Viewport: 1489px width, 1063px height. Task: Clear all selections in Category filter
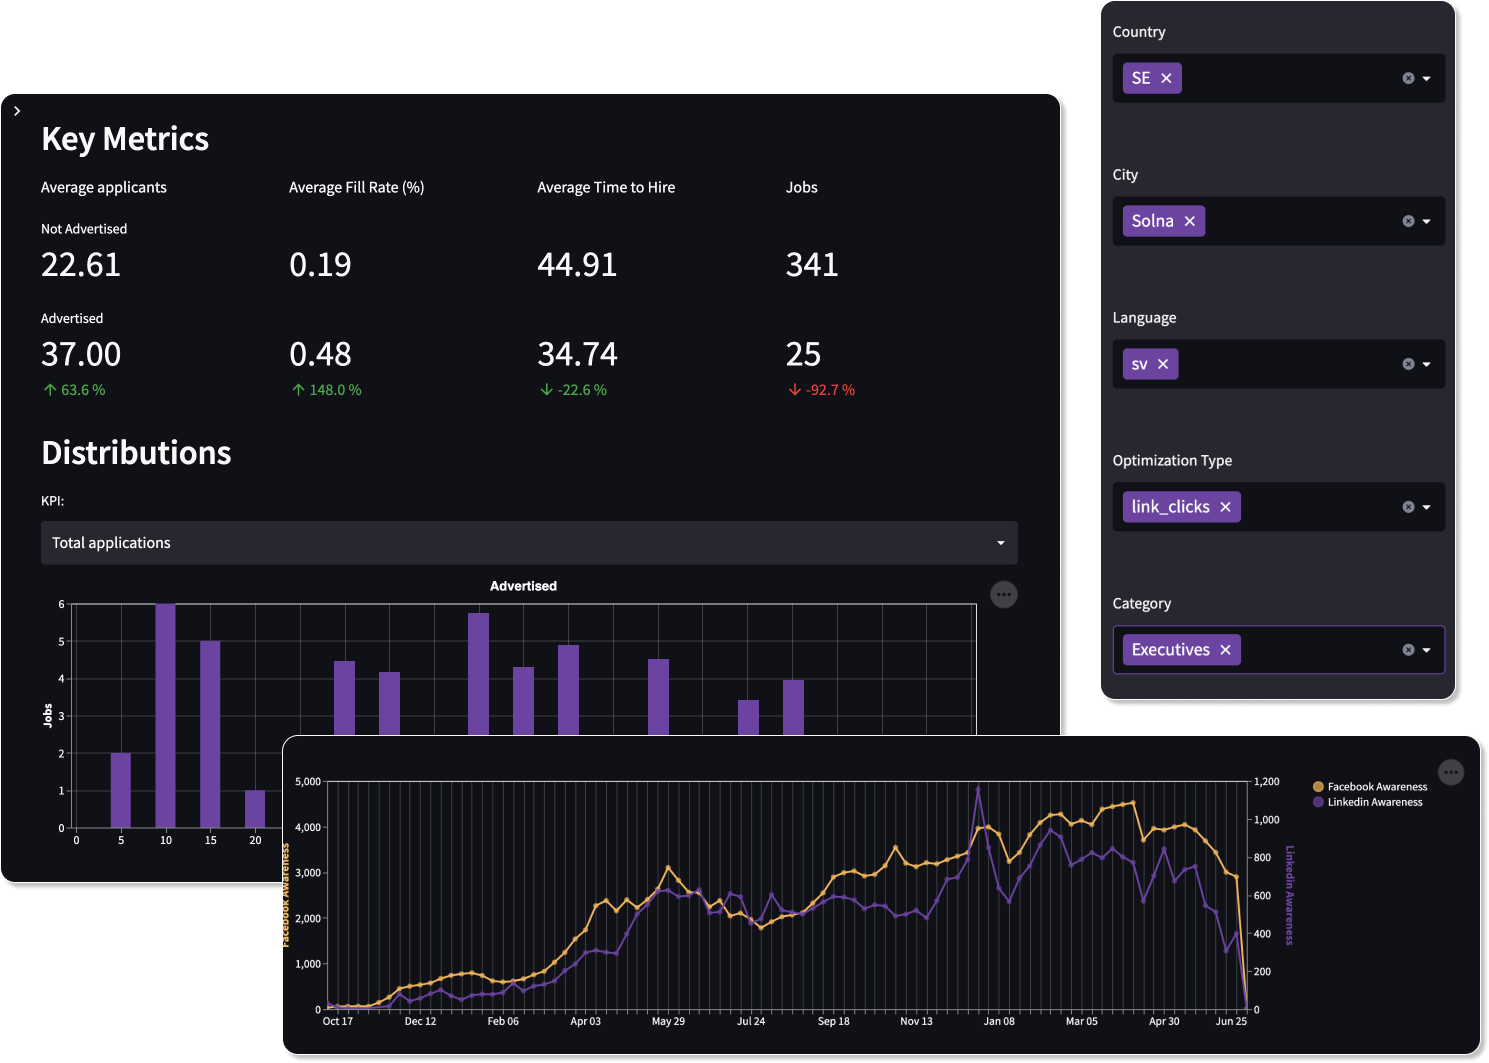[x=1408, y=650]
